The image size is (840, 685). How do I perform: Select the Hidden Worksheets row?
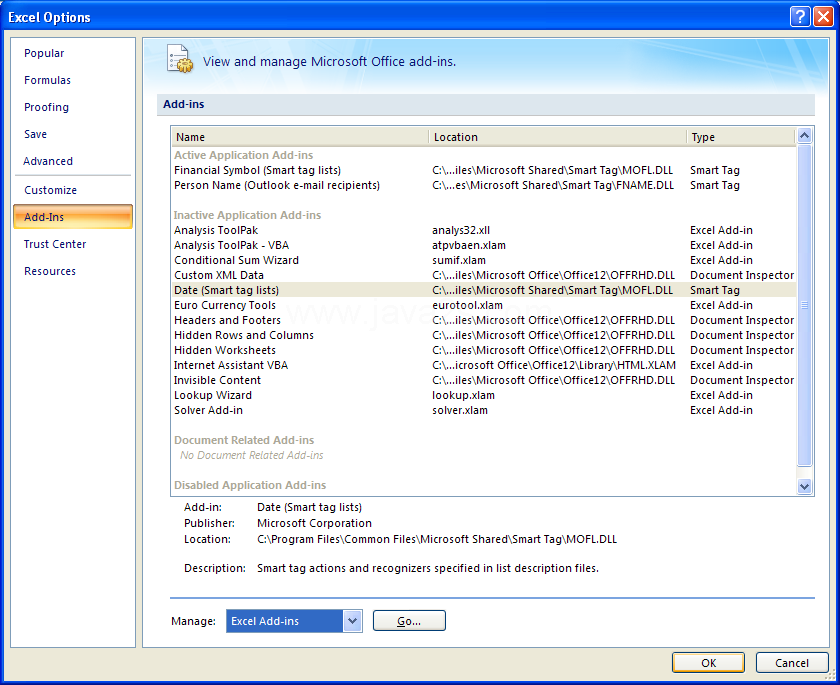484,350
